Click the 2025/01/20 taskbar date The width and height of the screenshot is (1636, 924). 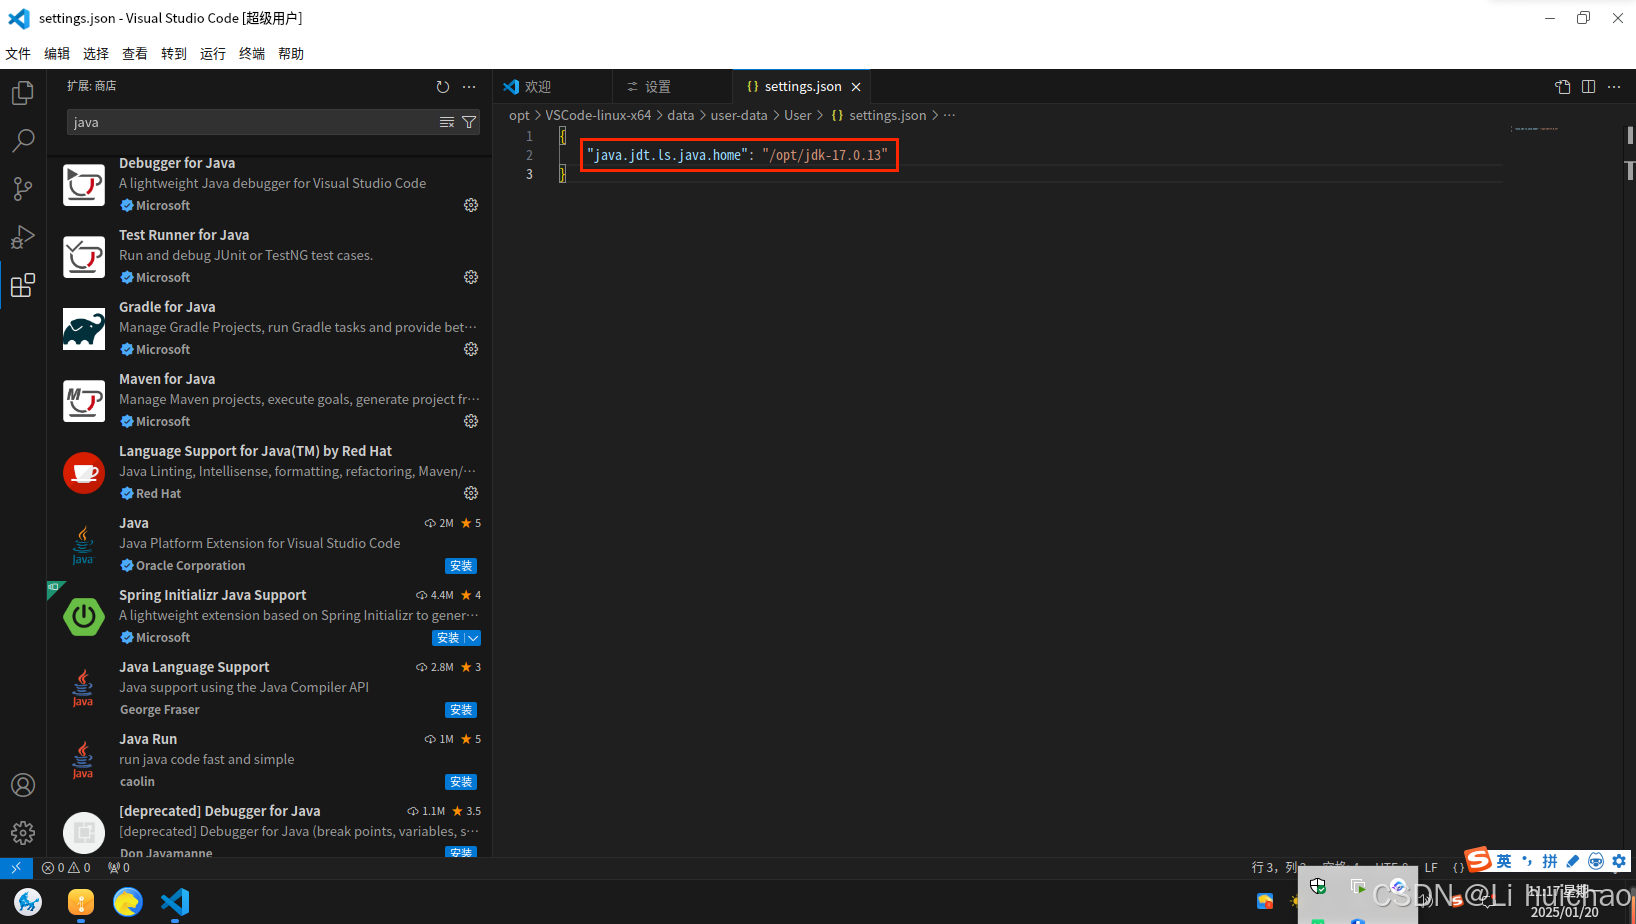1564,912
